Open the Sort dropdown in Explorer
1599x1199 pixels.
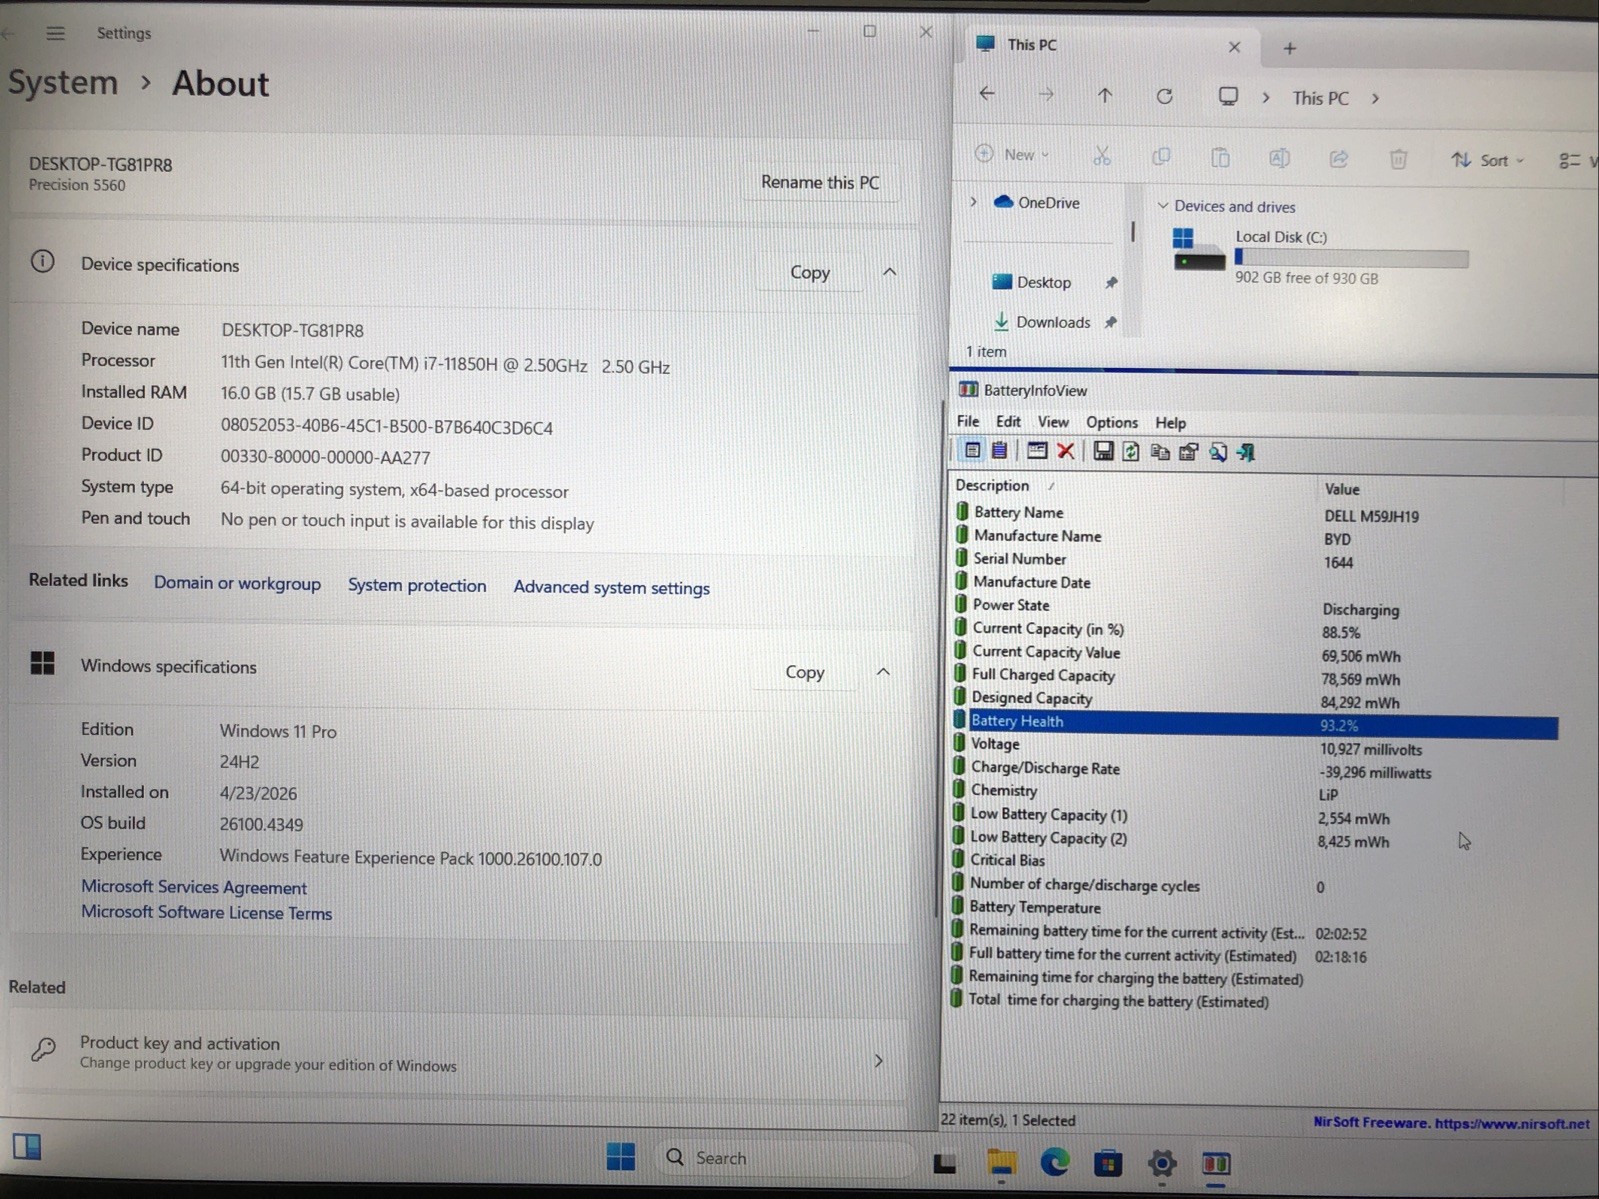coord(1488,160)
